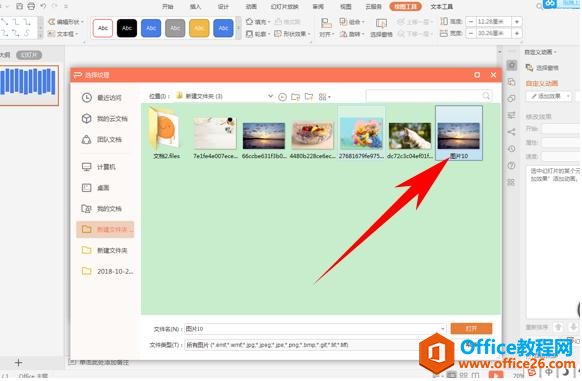
Task: Open the plain 新建文件夹 sidebar folder
Action: click(104, 250)
